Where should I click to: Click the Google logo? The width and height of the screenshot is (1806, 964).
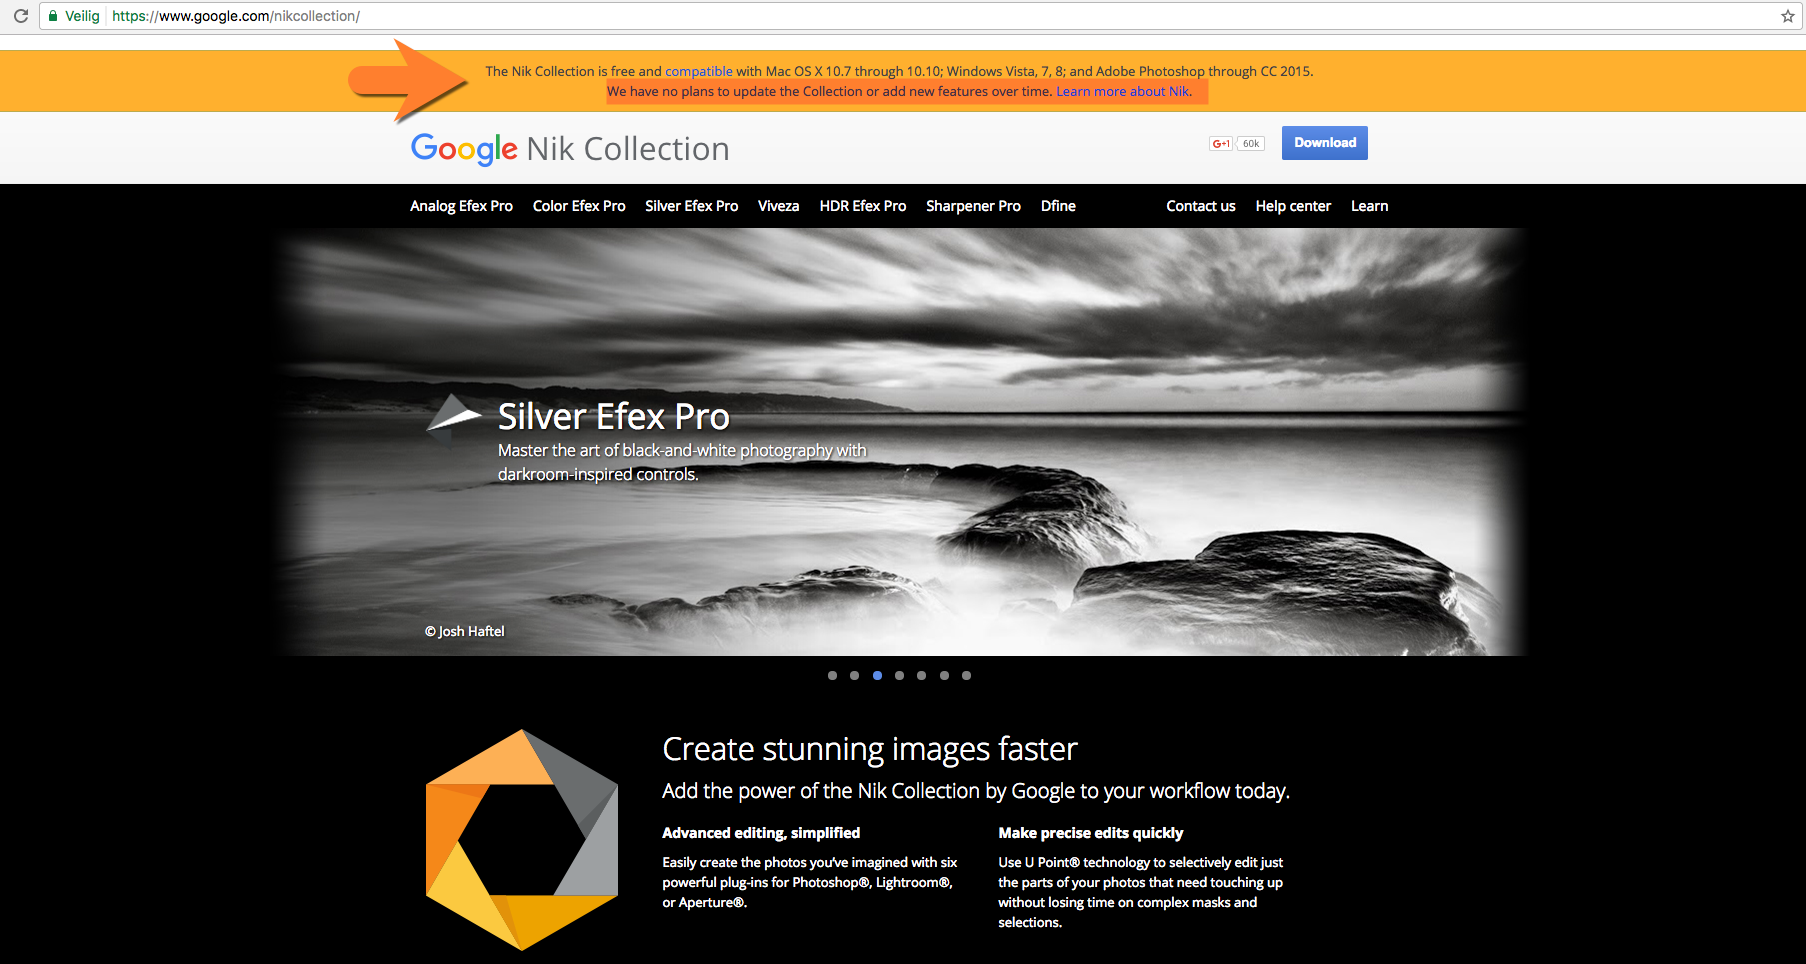[464, 149]
